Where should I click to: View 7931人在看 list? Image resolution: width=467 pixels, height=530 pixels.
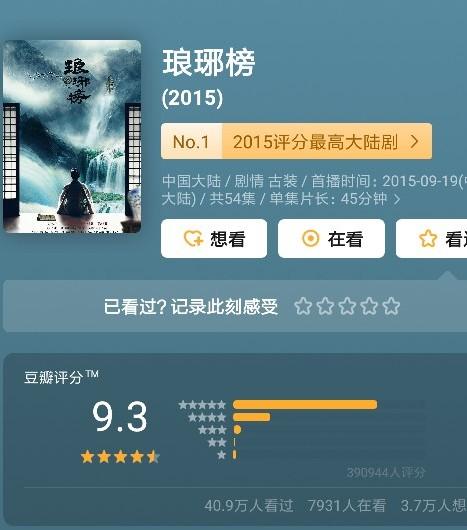click(x=347, y=506)
